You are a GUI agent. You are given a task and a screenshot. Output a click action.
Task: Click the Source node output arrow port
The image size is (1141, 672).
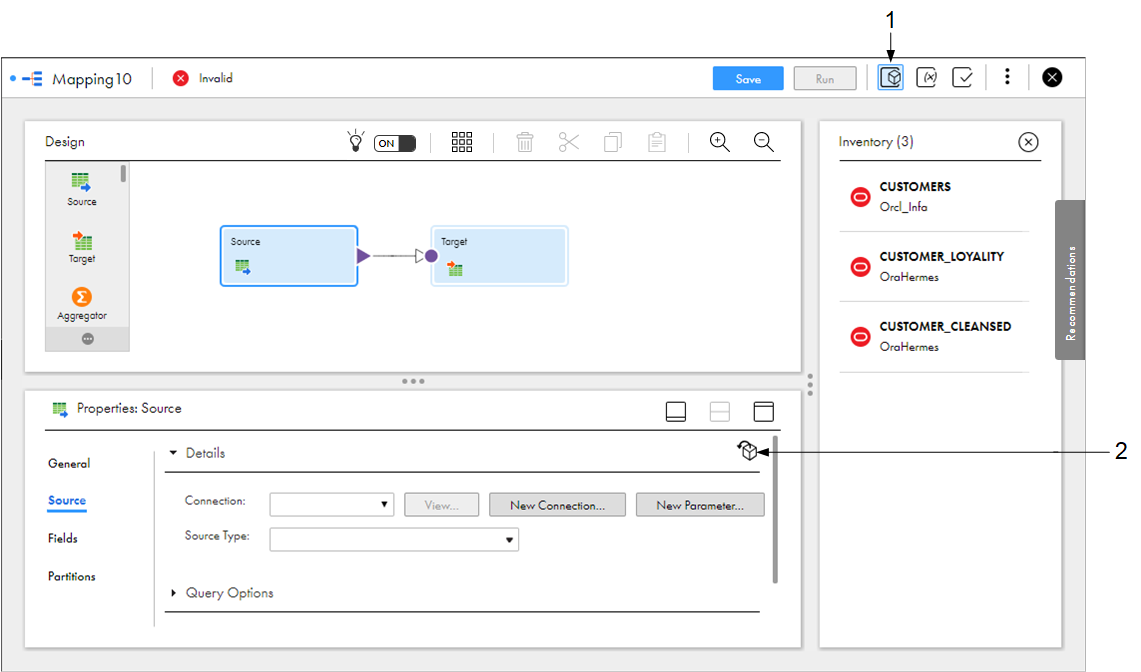[363, 256]
